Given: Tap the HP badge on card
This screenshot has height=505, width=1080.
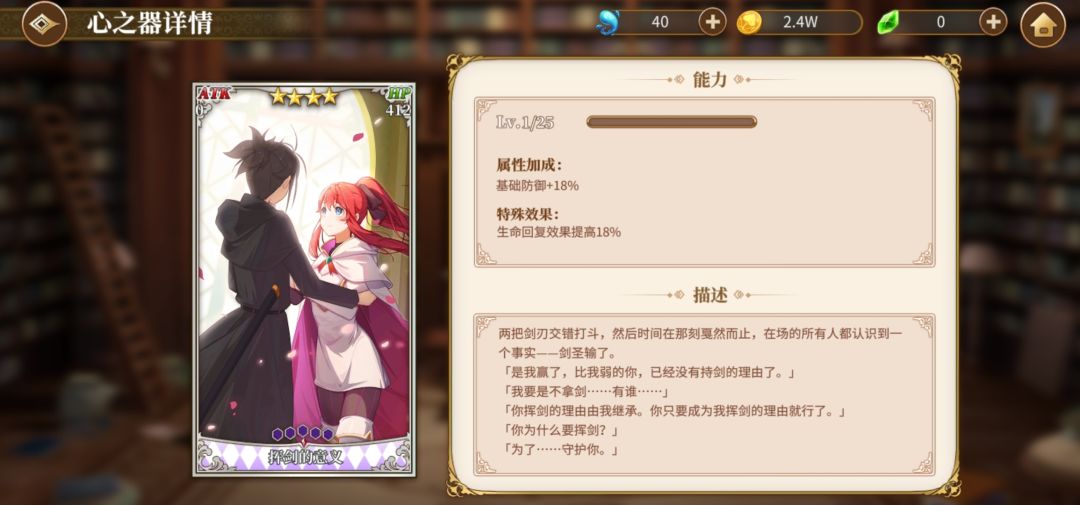Looking at the screenshot, I should 397,93.
